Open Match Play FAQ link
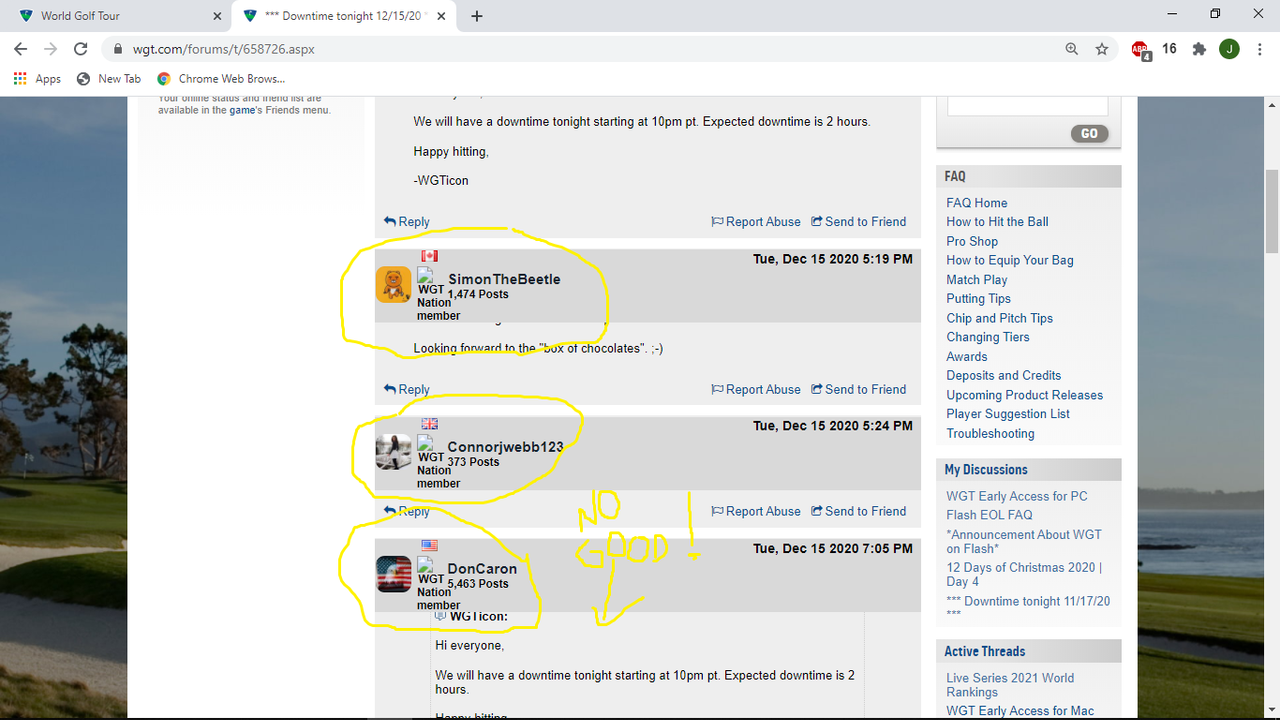The width and height of the screenshot is (1280, 720). [977, 280]
